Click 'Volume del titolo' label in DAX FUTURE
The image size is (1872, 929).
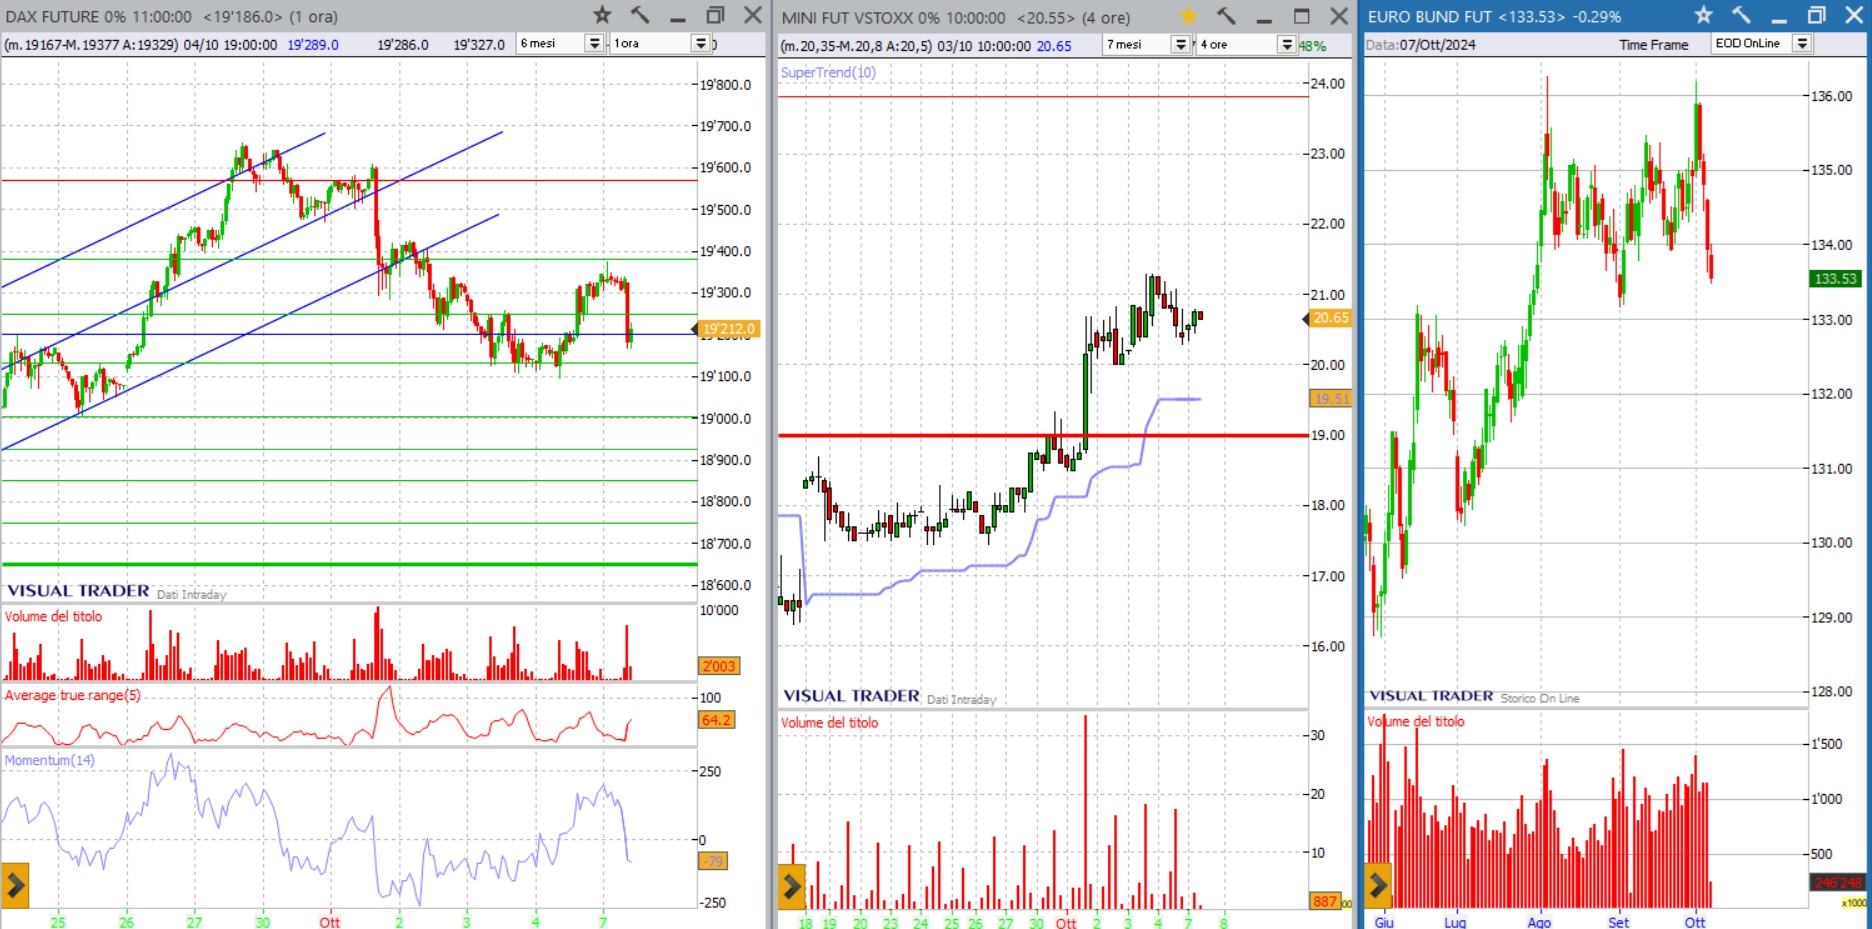tap(53, 616)
